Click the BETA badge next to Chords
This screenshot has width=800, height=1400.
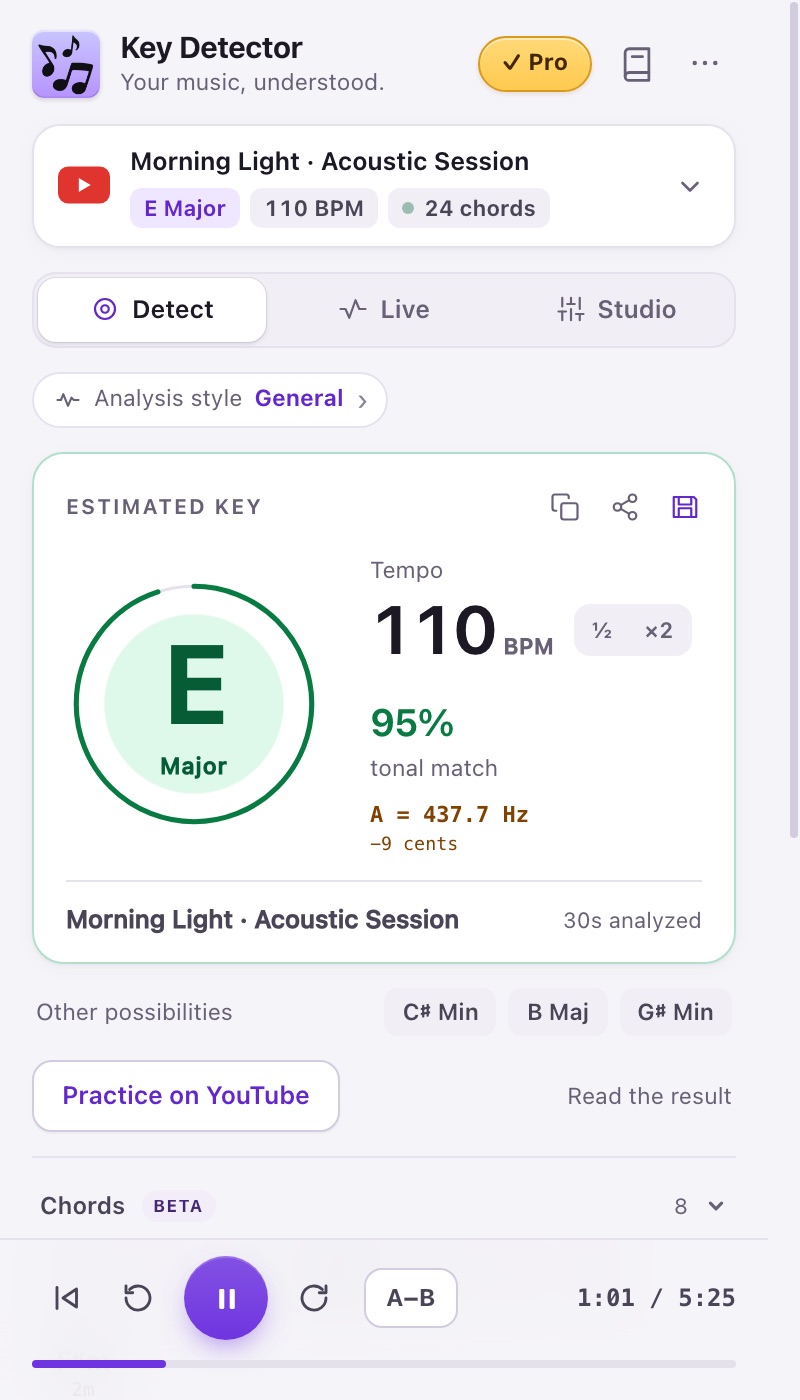(x=178, y=1206)
